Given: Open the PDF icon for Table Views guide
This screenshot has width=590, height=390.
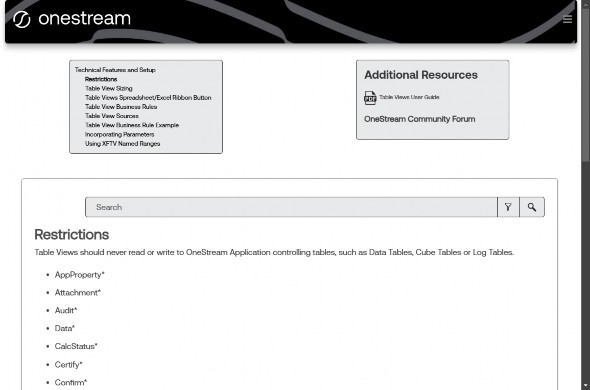Looking at the screenshot, I should coord(370,98).
